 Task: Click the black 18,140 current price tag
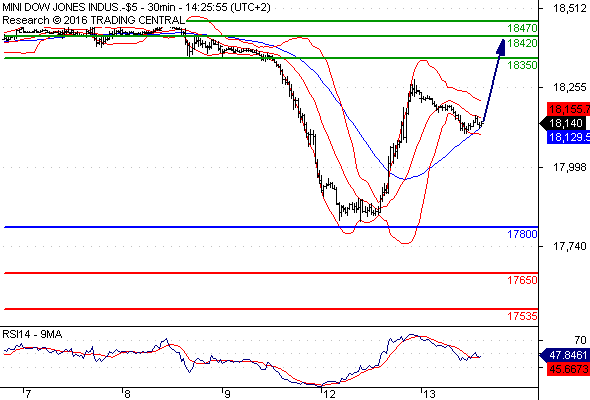[x=563, y=123]
